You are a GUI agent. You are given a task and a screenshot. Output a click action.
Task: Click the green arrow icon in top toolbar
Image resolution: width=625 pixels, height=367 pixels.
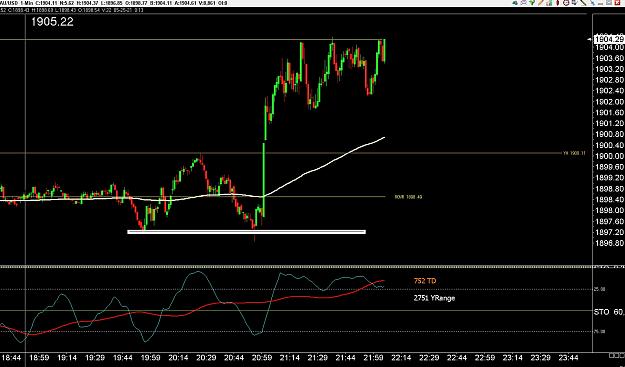pos(532,3)
